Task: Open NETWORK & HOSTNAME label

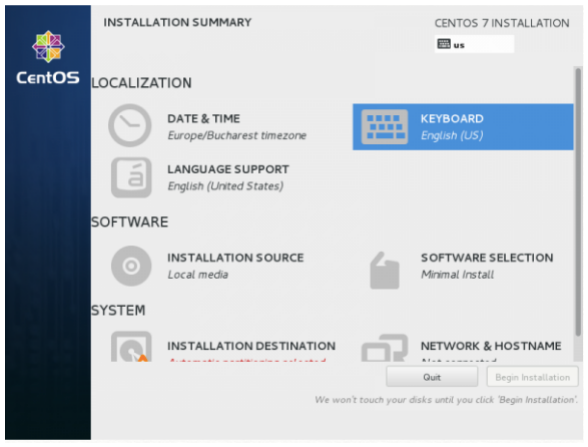Action: 491,346
